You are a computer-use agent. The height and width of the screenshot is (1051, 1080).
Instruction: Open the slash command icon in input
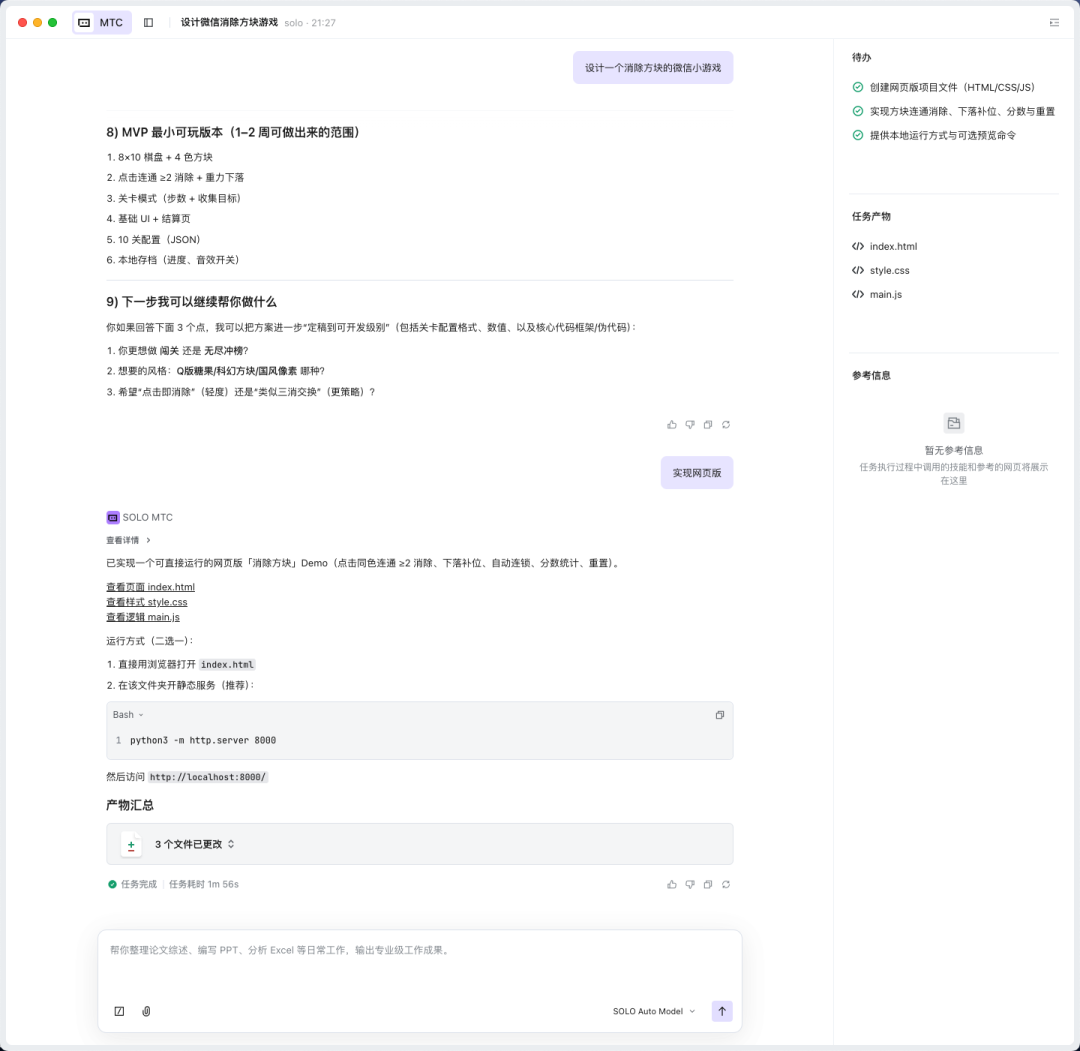click(119, 1011)
